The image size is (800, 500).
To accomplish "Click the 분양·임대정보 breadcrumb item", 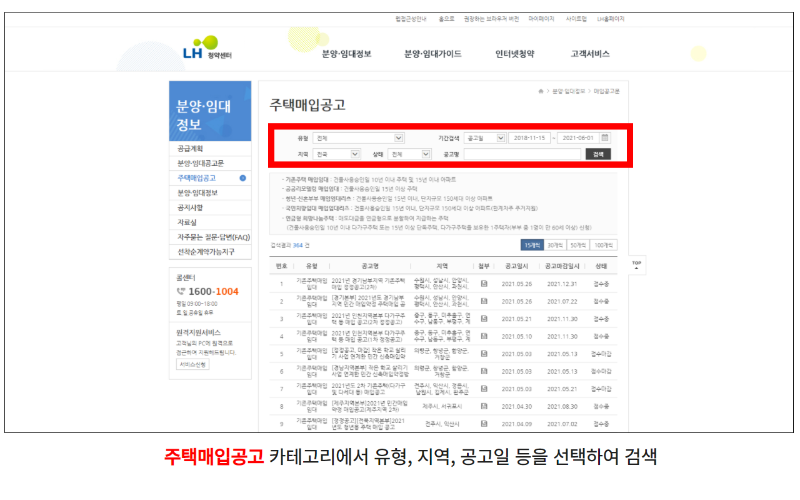I will (569, 91).
